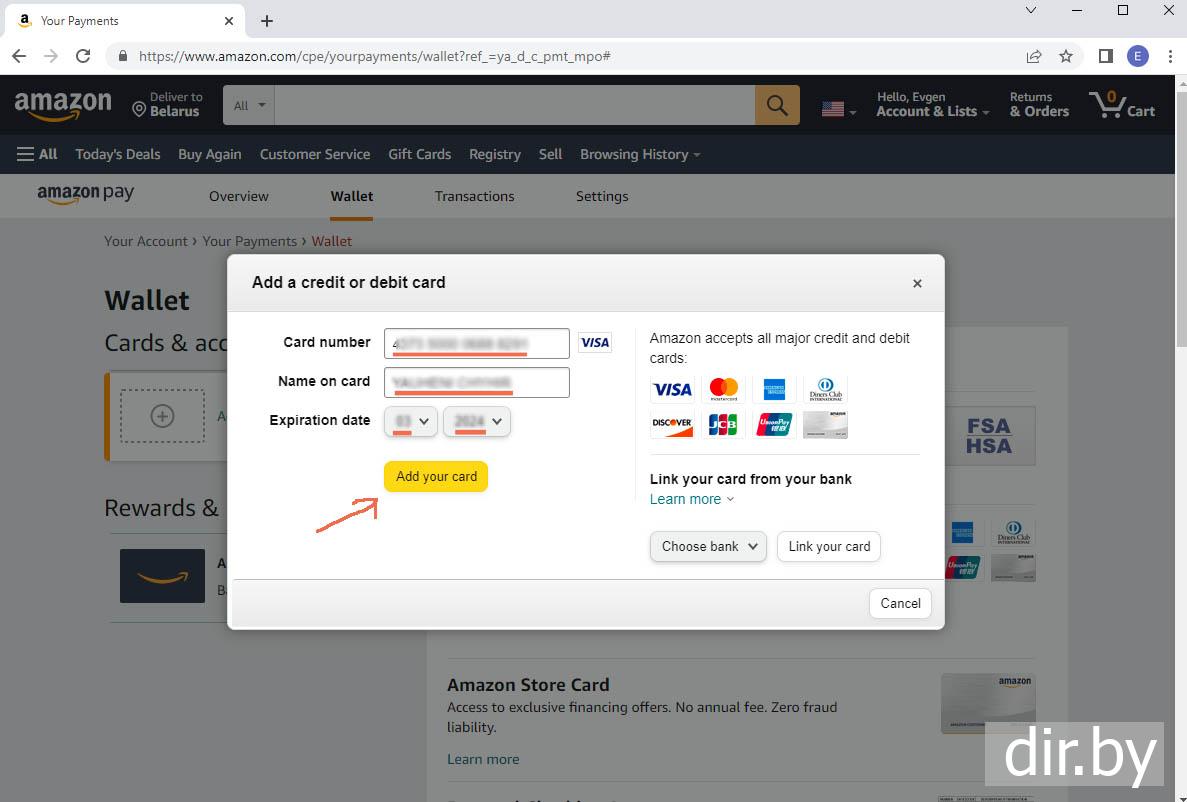Image resolution: width=1187 pixels, height=802 pixels.
Task: Click the browser back arrow
Action: 20,56
